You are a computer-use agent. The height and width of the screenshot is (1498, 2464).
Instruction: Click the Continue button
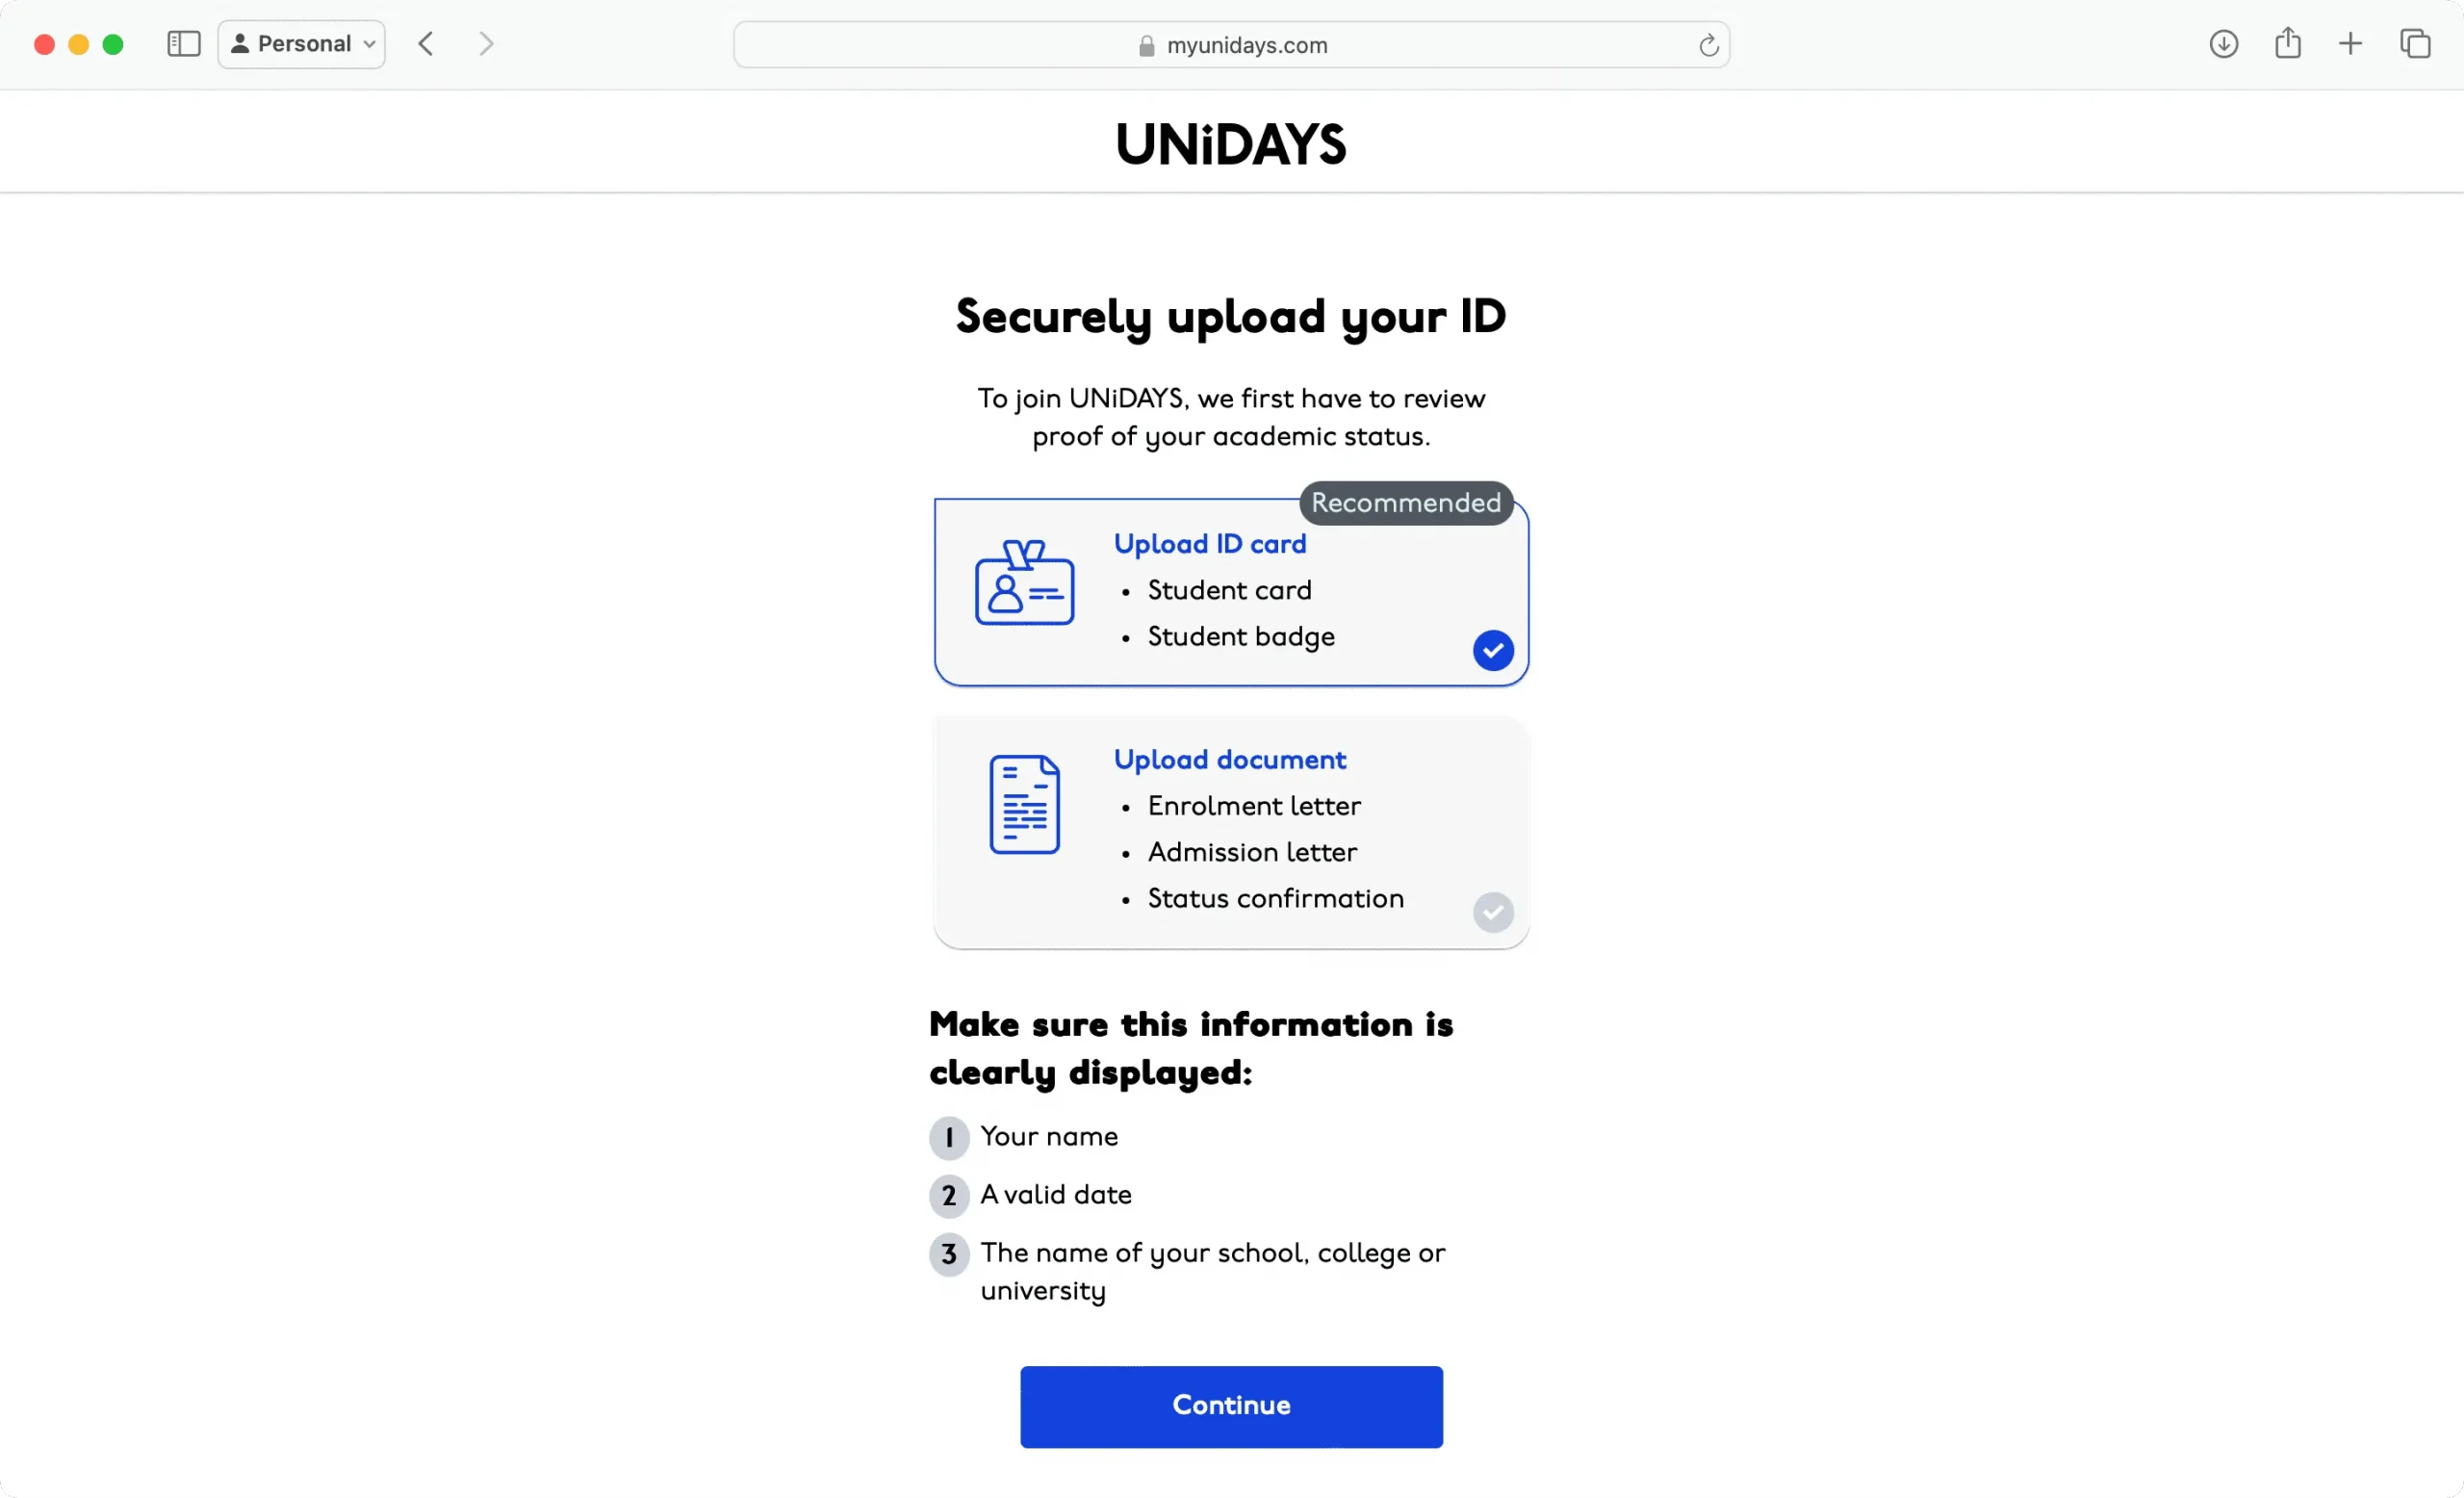click(x=1230, y=1407)
